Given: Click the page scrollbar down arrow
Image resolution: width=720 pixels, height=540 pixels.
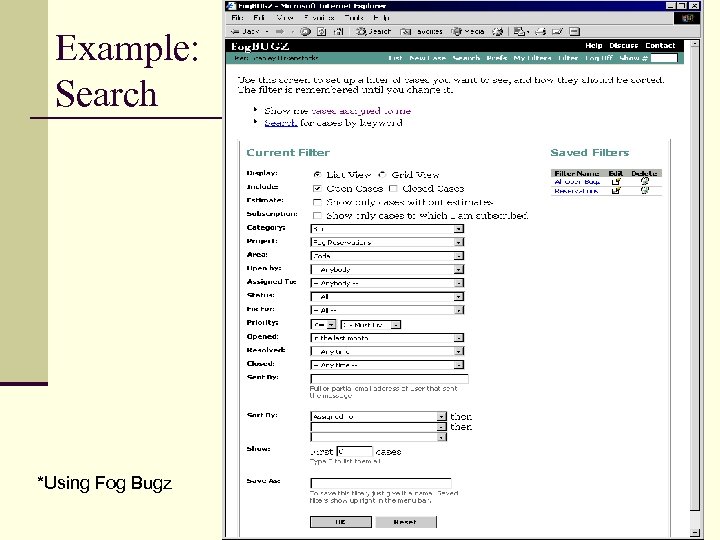Looking at the screenshot, I should (695, 533).
